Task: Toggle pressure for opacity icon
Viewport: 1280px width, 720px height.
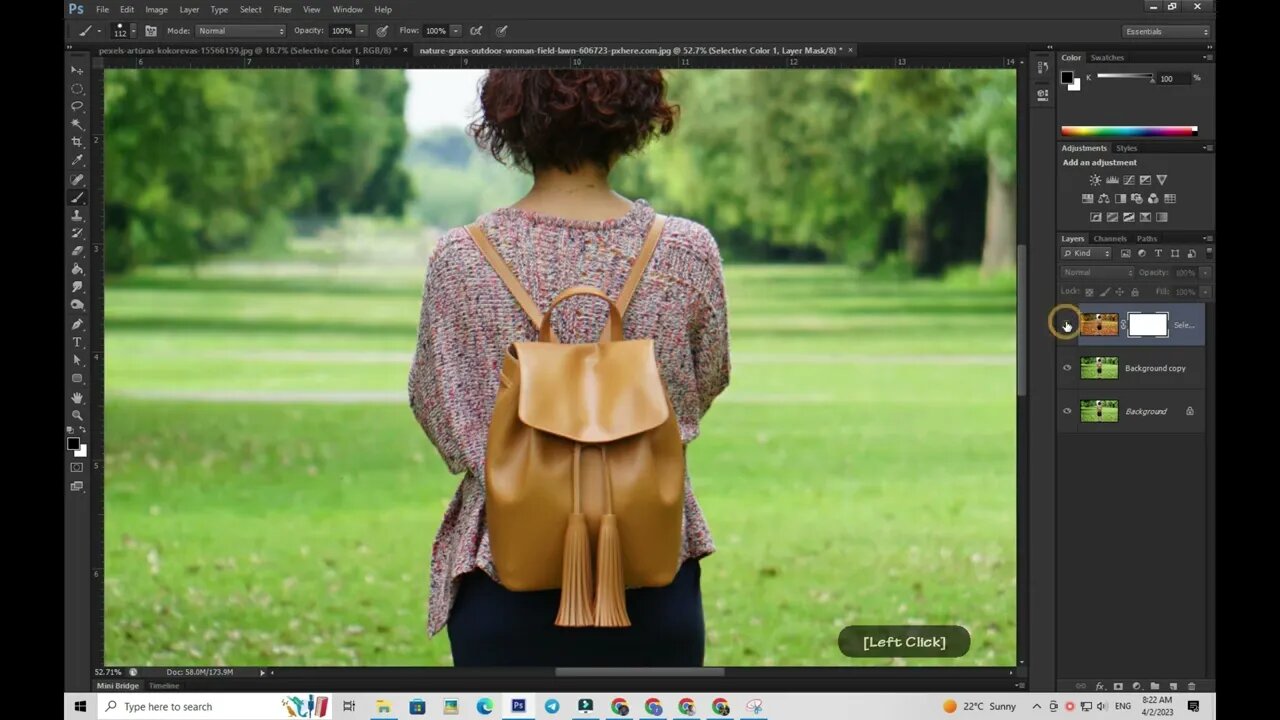Action: (382, 31)
